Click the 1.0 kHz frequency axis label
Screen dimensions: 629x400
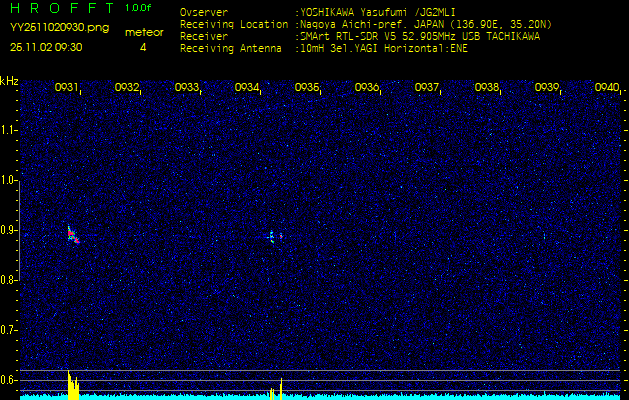tap(9, 180)
